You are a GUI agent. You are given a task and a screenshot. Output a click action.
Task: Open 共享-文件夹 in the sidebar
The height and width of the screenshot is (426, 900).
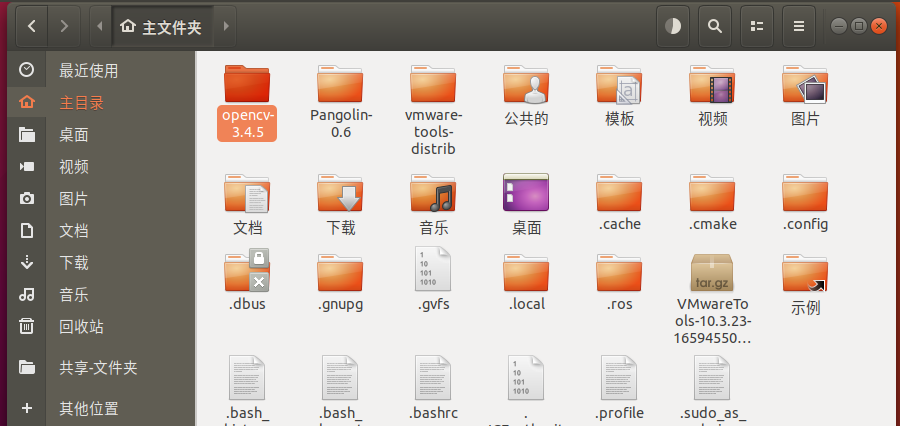102,367
